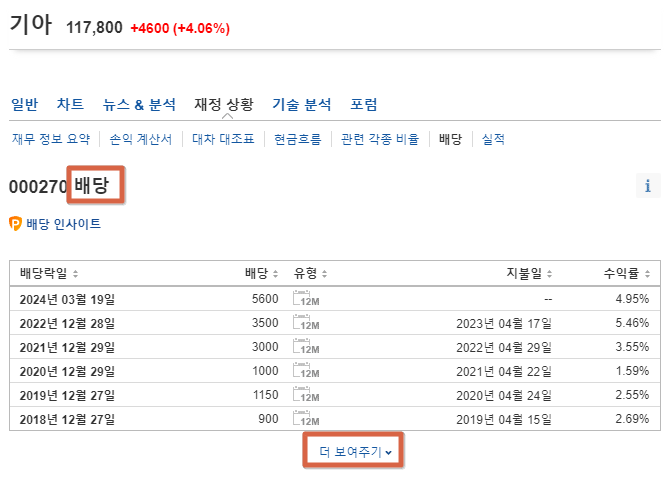Click the payment date 2021년 04월 22일

click(504, 371)
